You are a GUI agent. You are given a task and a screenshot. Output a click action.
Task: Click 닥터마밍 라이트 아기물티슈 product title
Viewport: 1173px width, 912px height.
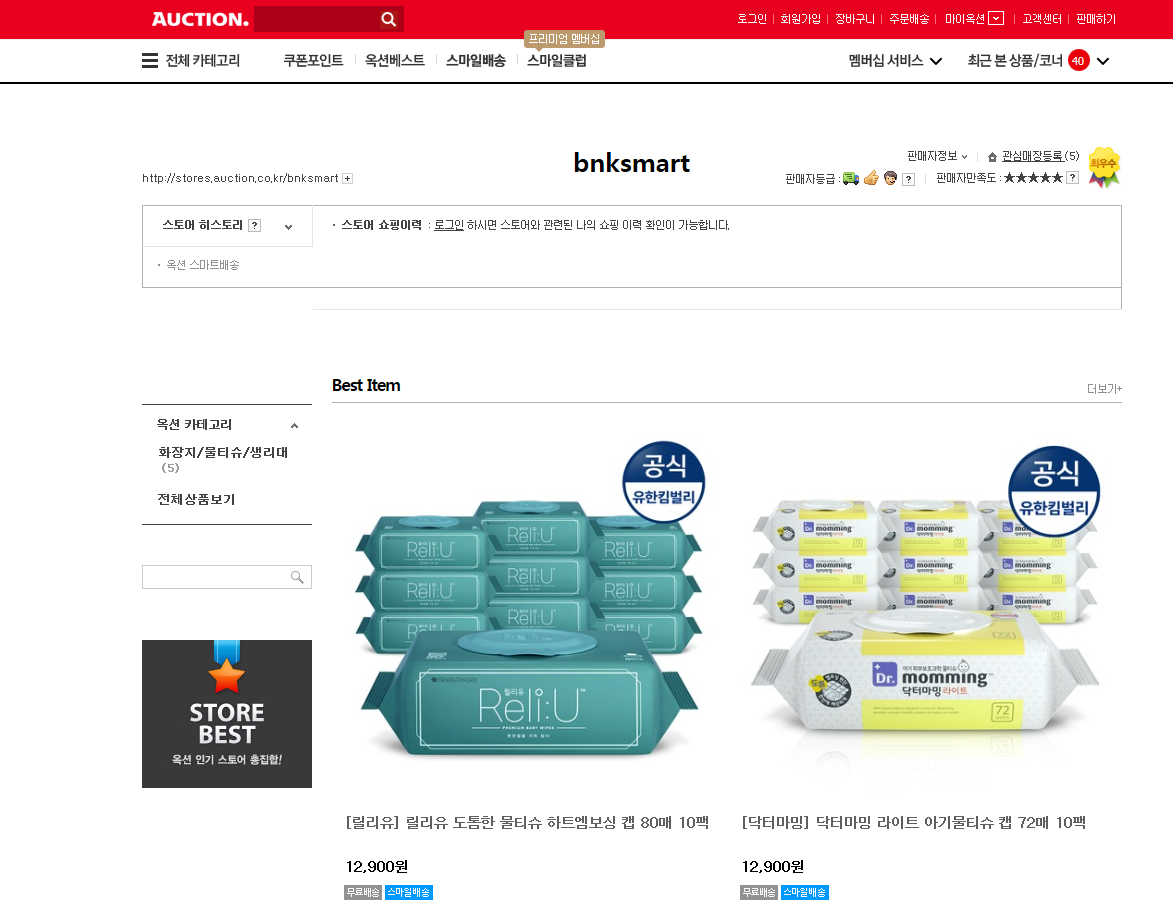(913, 822)
